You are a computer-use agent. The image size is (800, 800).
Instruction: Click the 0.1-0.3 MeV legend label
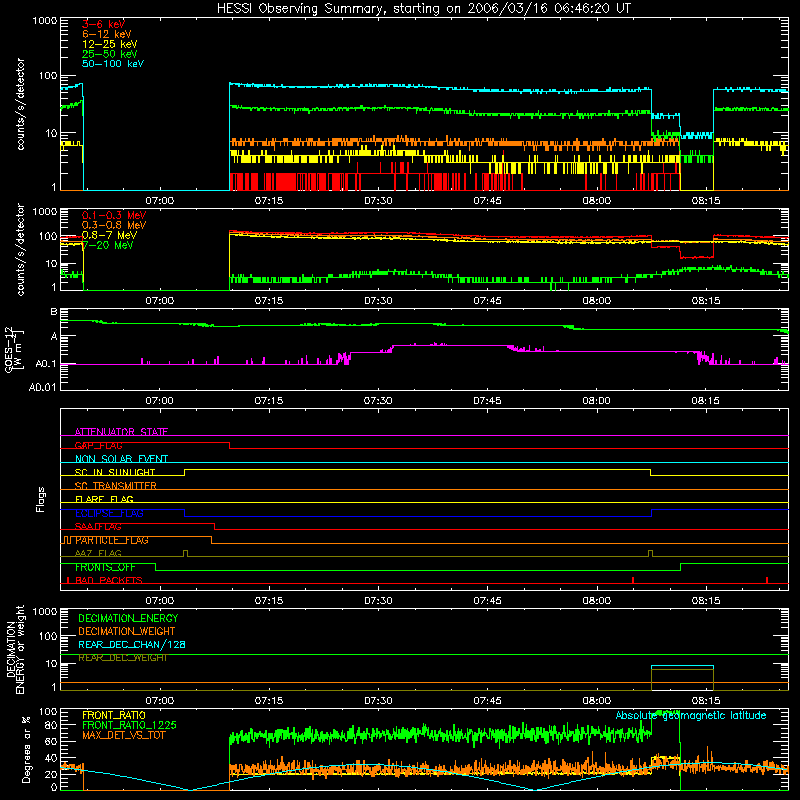pyautogui.click(x=114, y=215)
